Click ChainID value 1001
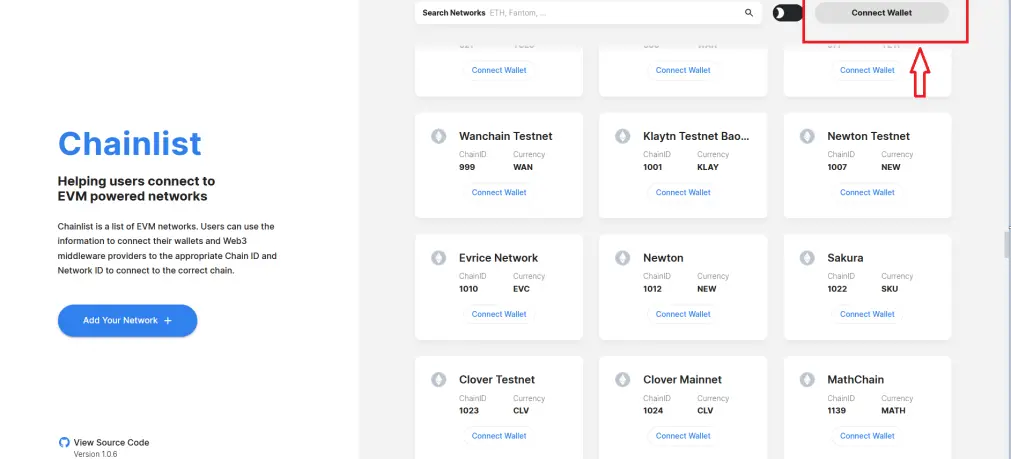 653,167
